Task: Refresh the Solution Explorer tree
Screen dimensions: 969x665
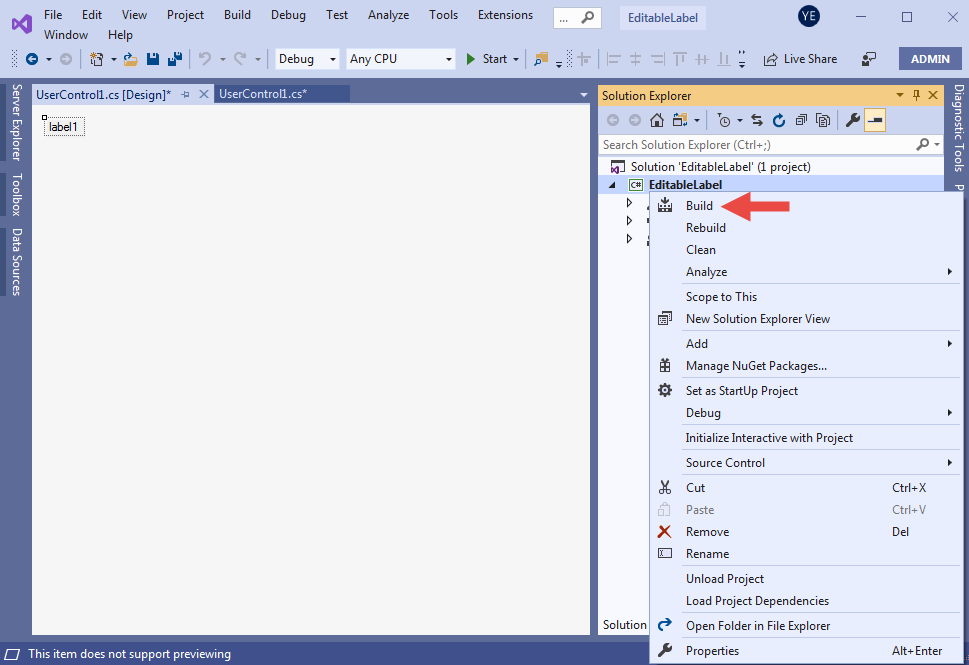Action: [778, 121]
